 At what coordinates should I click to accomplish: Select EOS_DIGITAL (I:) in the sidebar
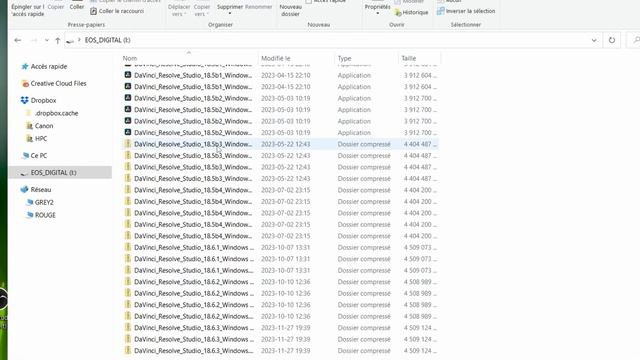coord(60,172)
